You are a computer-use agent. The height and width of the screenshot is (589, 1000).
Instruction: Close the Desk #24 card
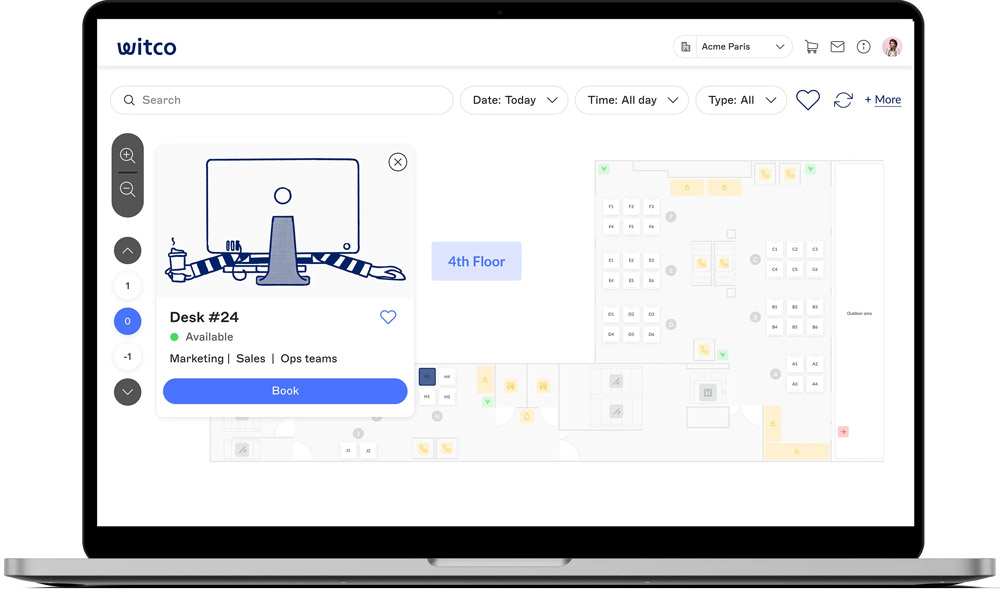coord(398,162)
